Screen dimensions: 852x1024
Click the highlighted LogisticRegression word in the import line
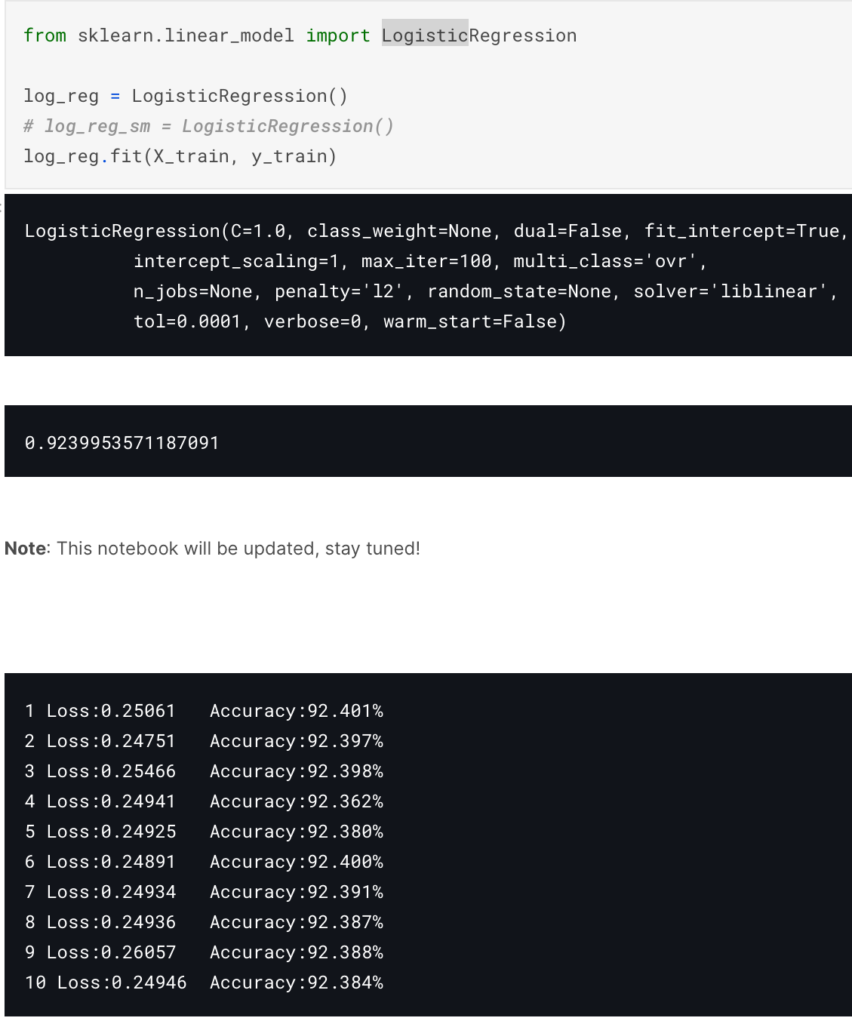point(479,36)
